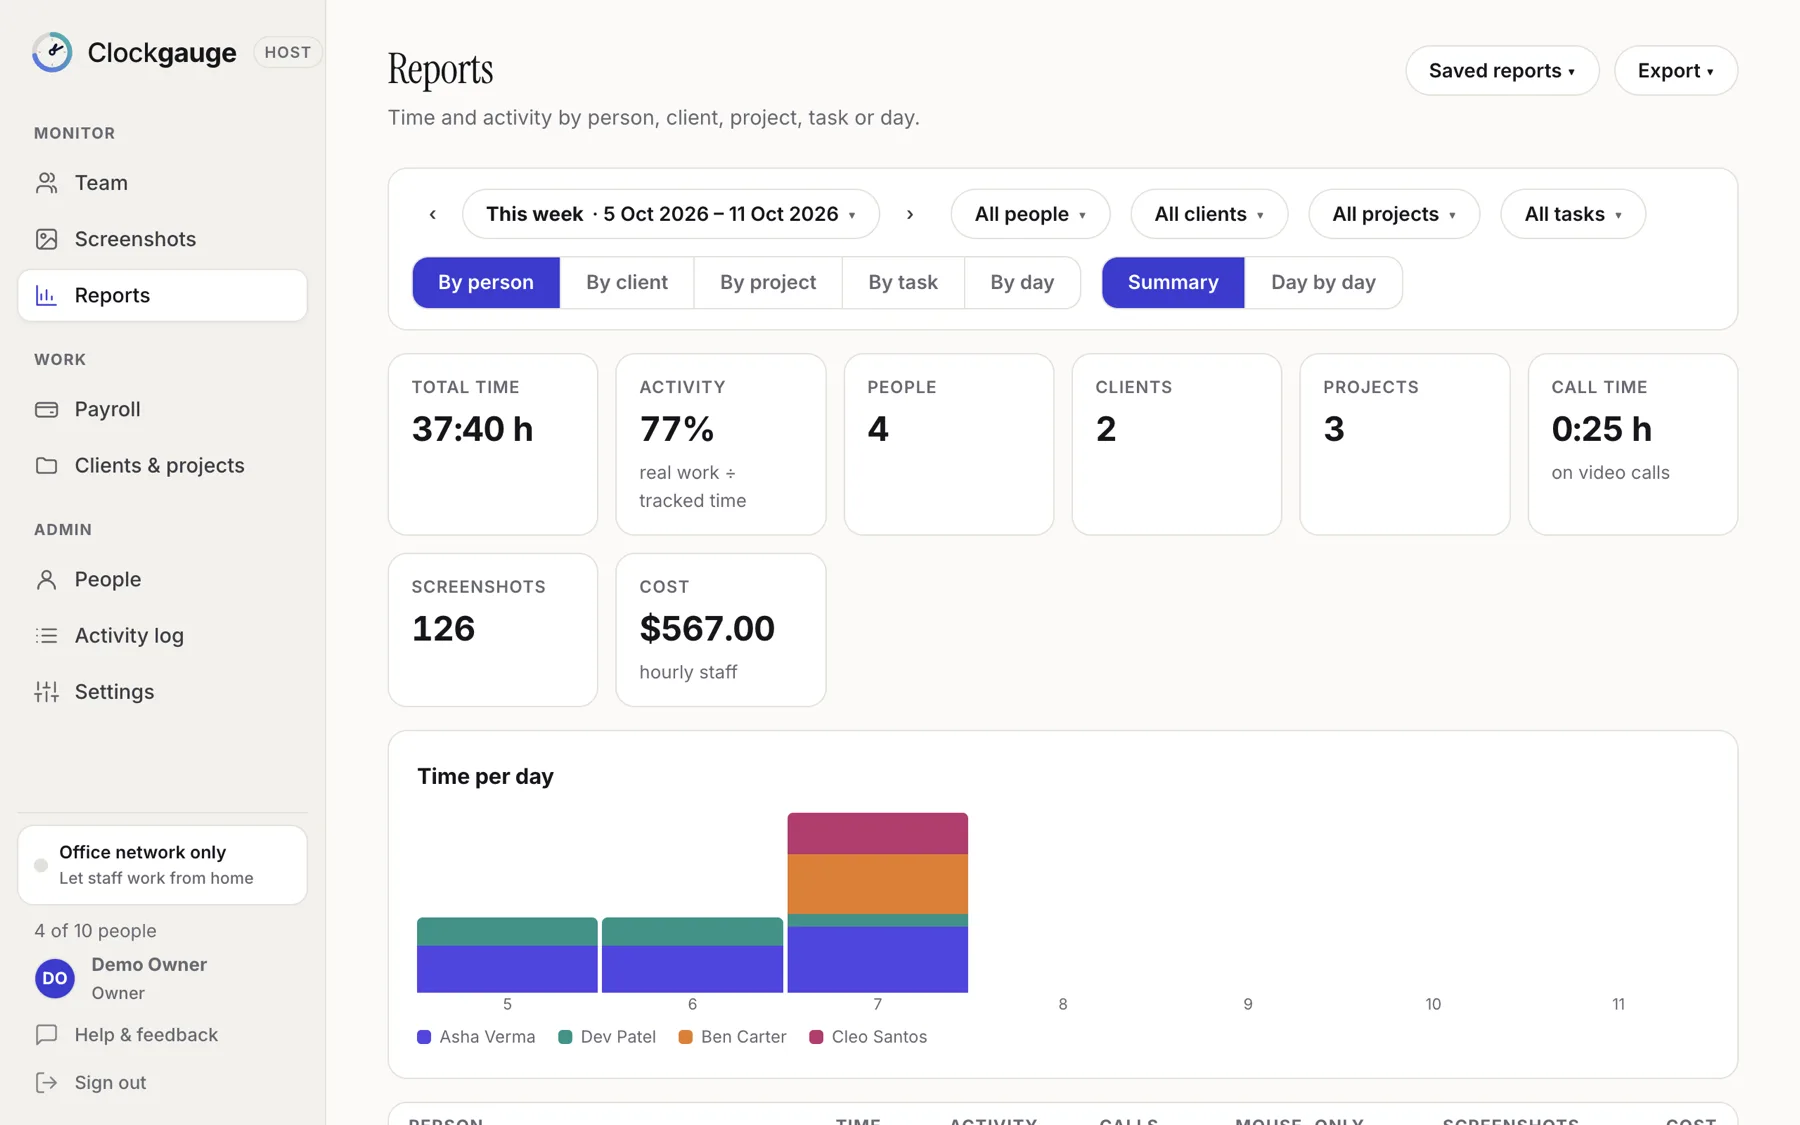Expand the All projects filter
This screenshot has height=1125, width=1800.
1394,214
